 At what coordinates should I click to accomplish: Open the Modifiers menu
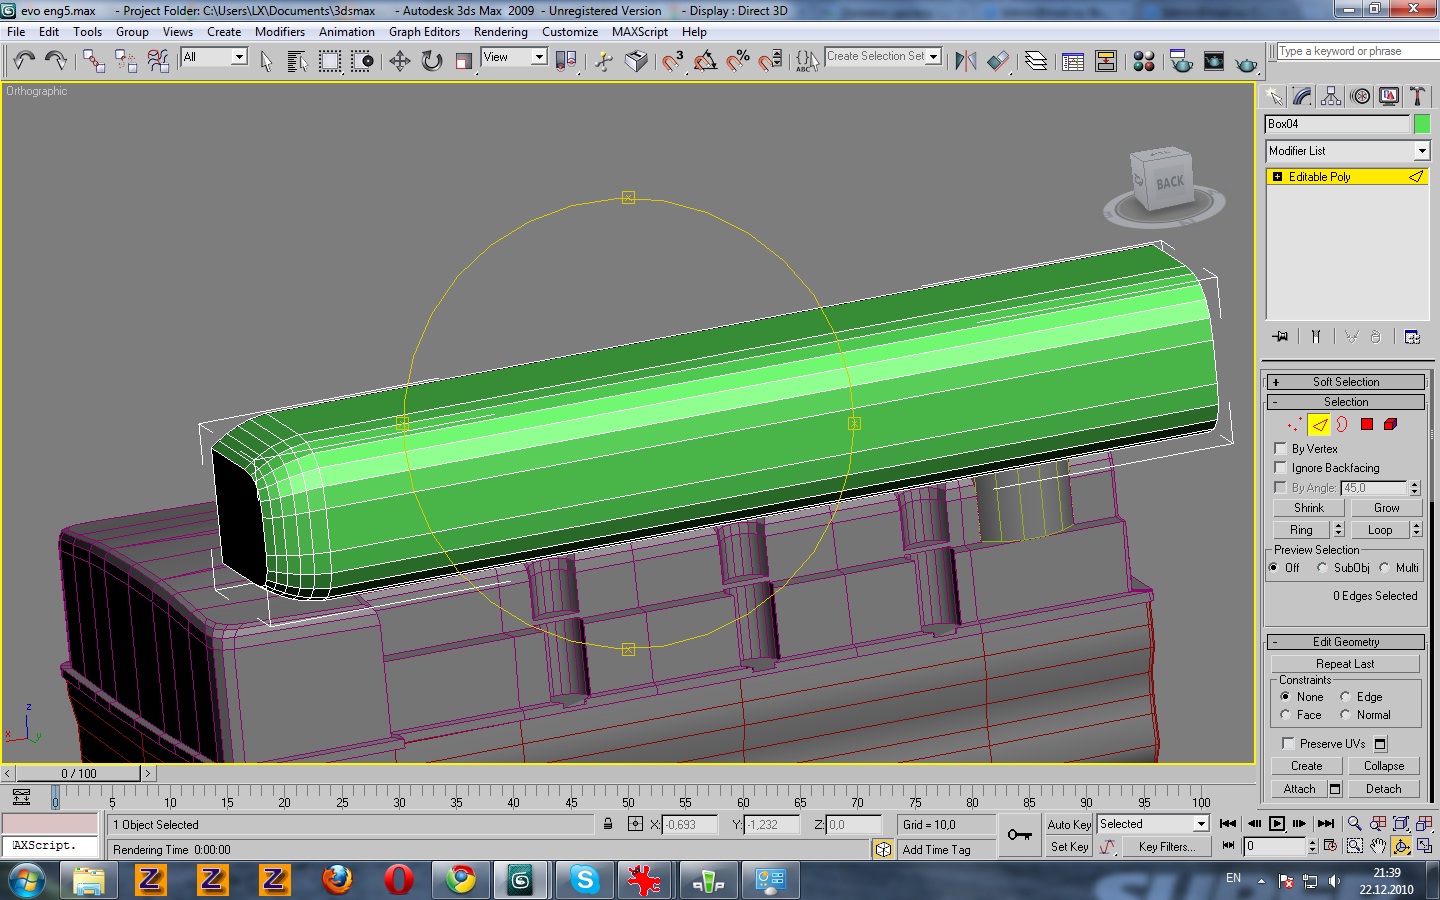point(279,32)
